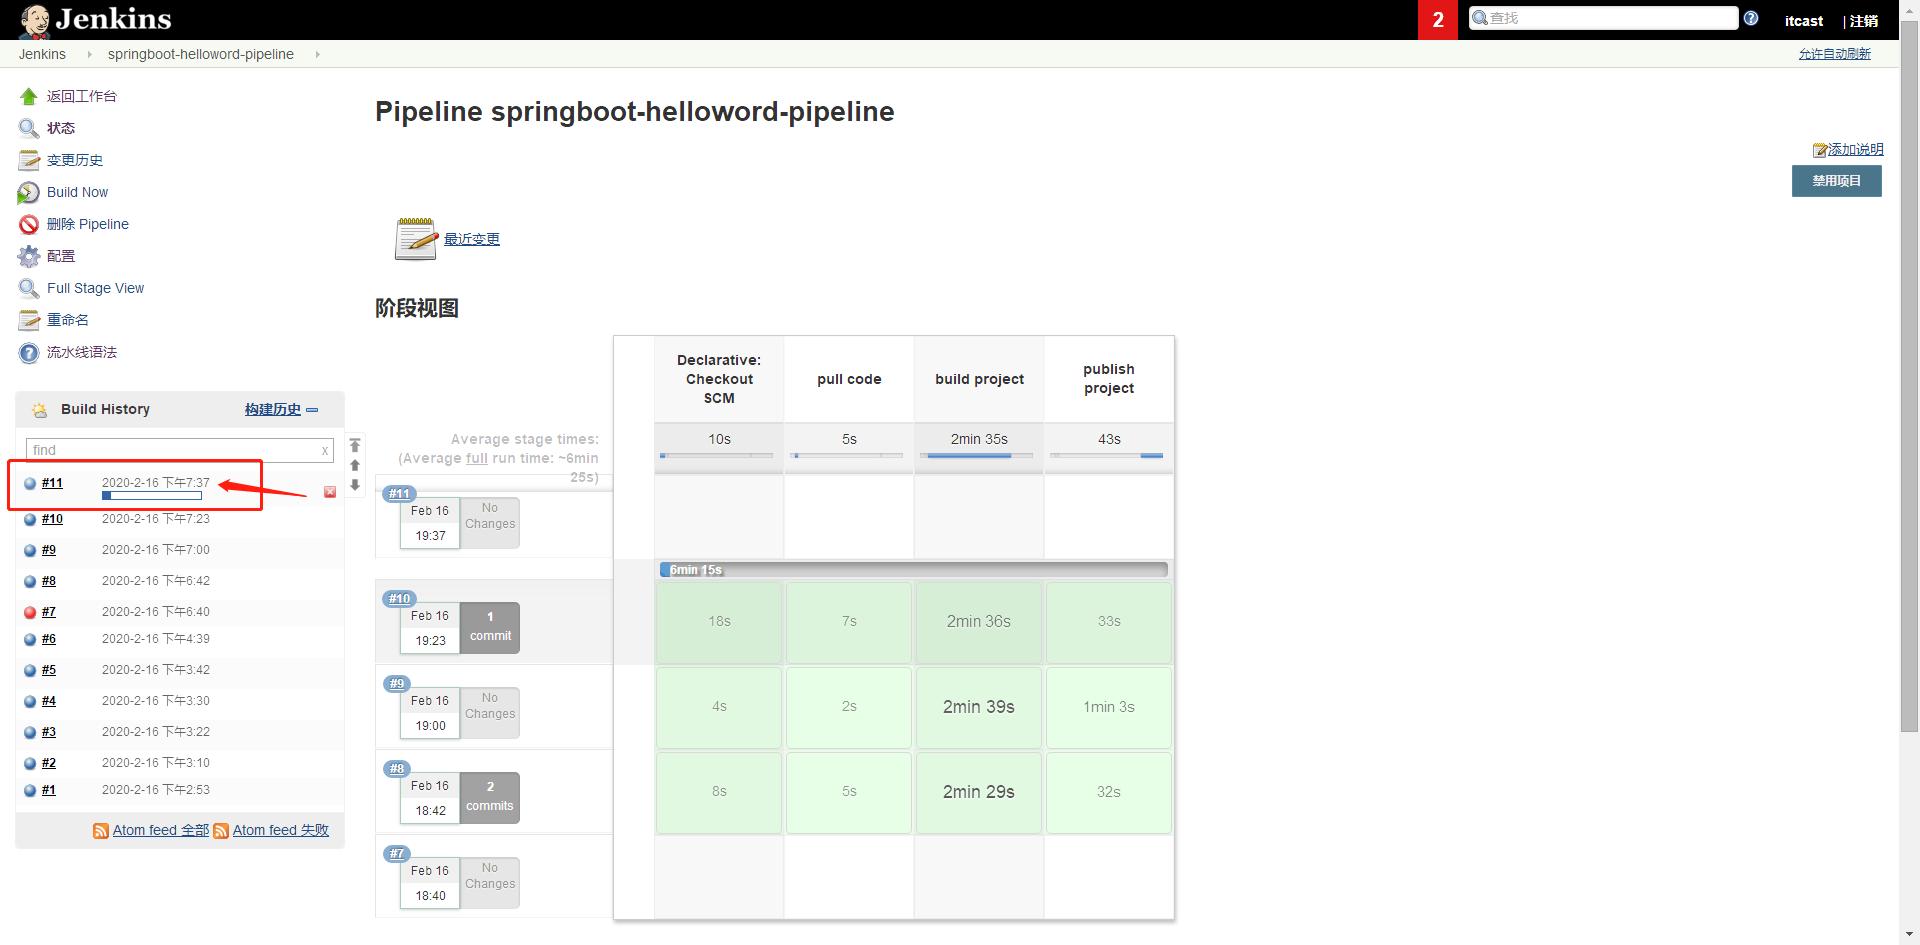Open the itcast user link
The height and width of the screenshot is (945, 1920).
click(x=1803, y=21)
